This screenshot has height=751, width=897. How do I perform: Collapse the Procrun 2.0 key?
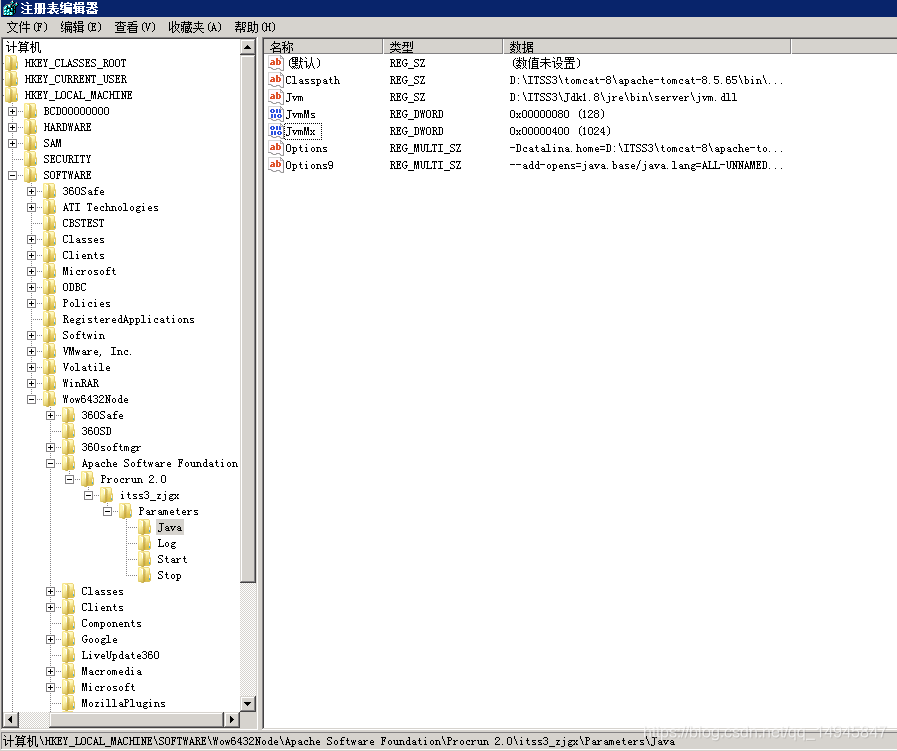tap(69, 479)
